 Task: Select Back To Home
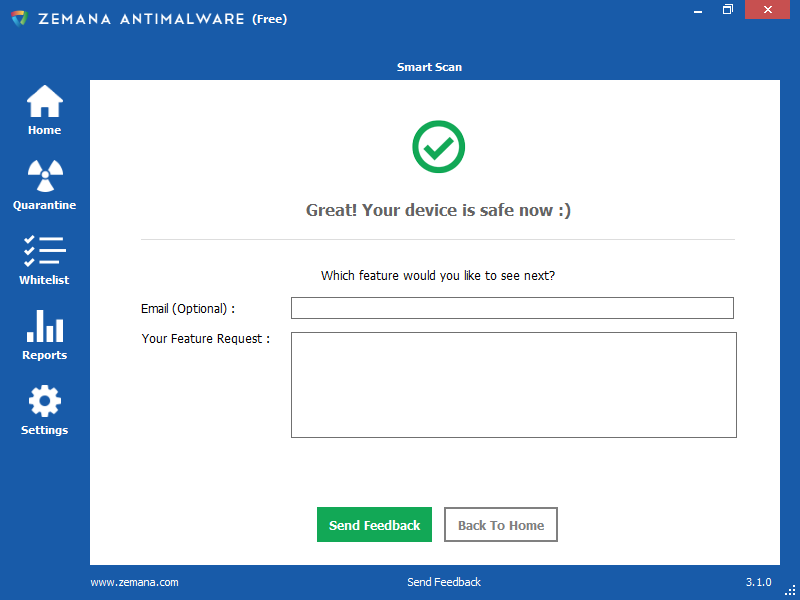(500, 524)
